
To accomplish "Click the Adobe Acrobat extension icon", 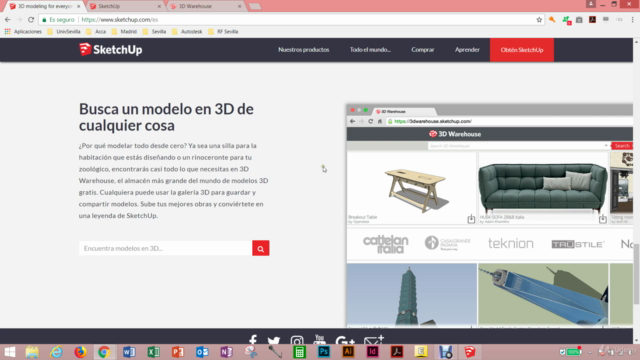I will (x=592, y=20).
